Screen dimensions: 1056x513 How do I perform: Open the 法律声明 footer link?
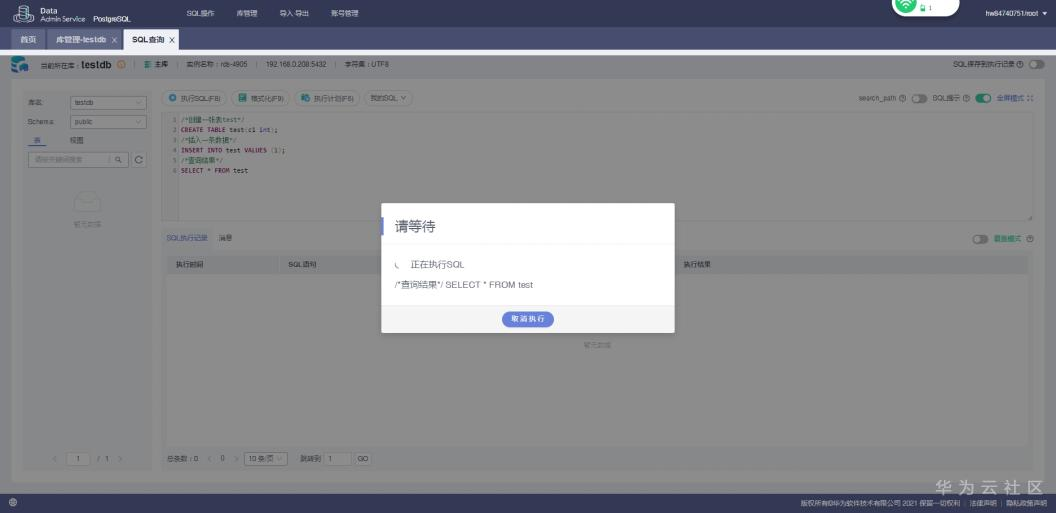point(983,504)
